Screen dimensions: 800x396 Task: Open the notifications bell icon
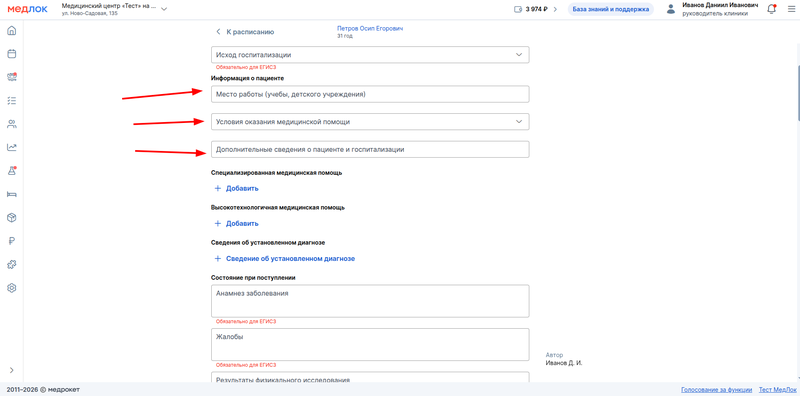tap(772, 9)
